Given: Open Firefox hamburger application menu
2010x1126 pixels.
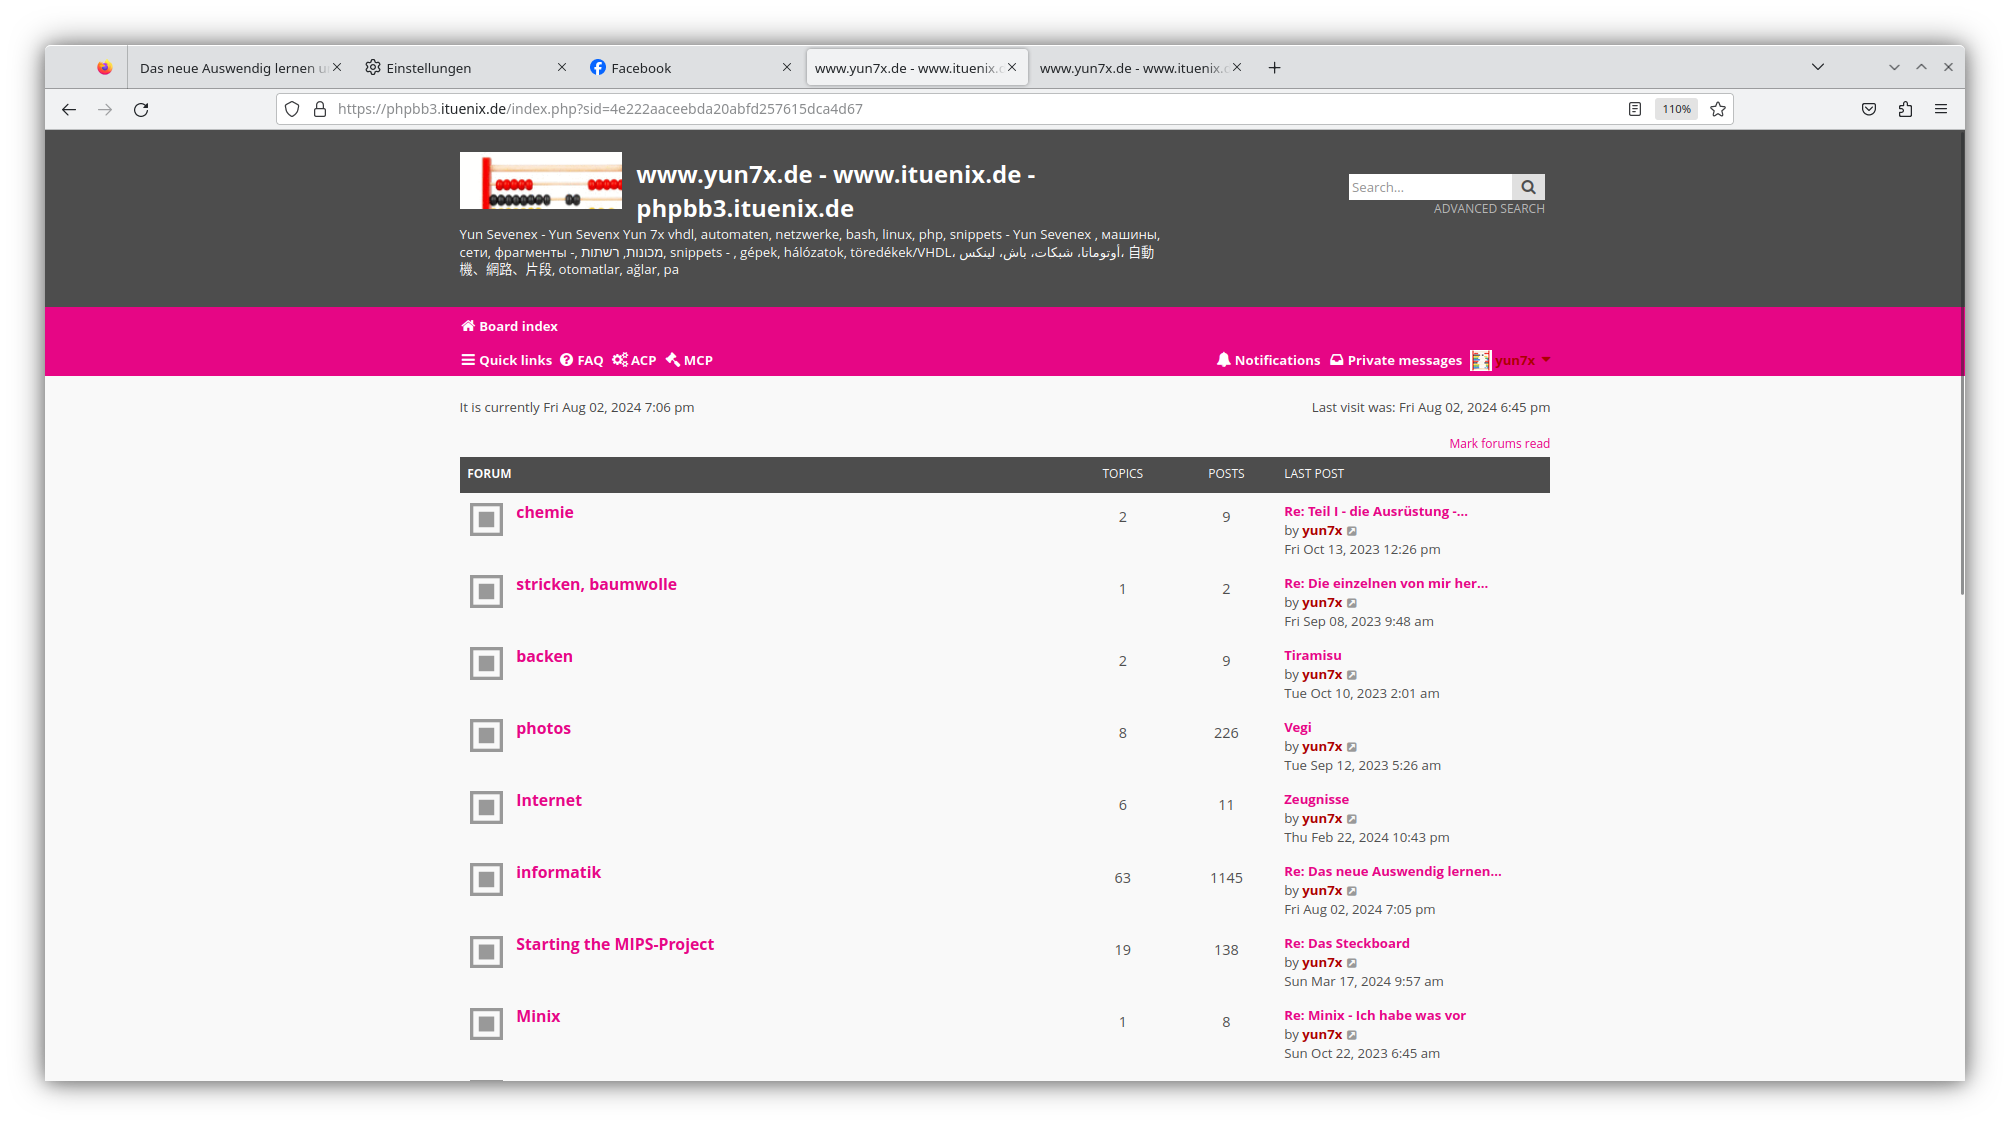Looking at the screenshot, I should [1941, 109].
